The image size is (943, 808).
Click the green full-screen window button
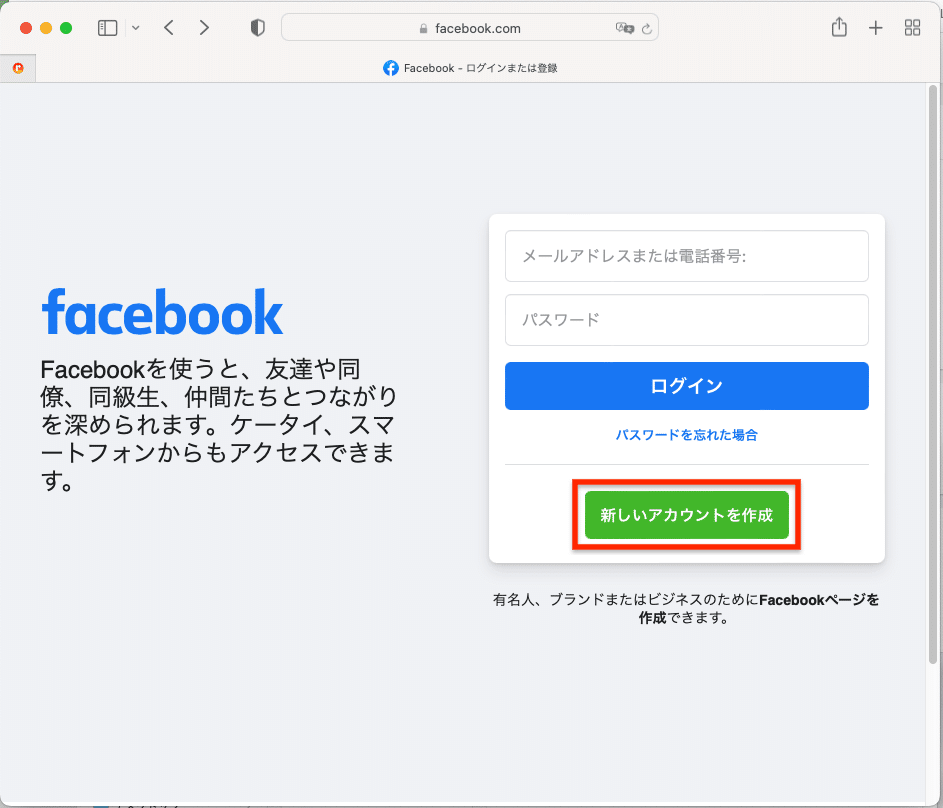click(x=66, y=28)
